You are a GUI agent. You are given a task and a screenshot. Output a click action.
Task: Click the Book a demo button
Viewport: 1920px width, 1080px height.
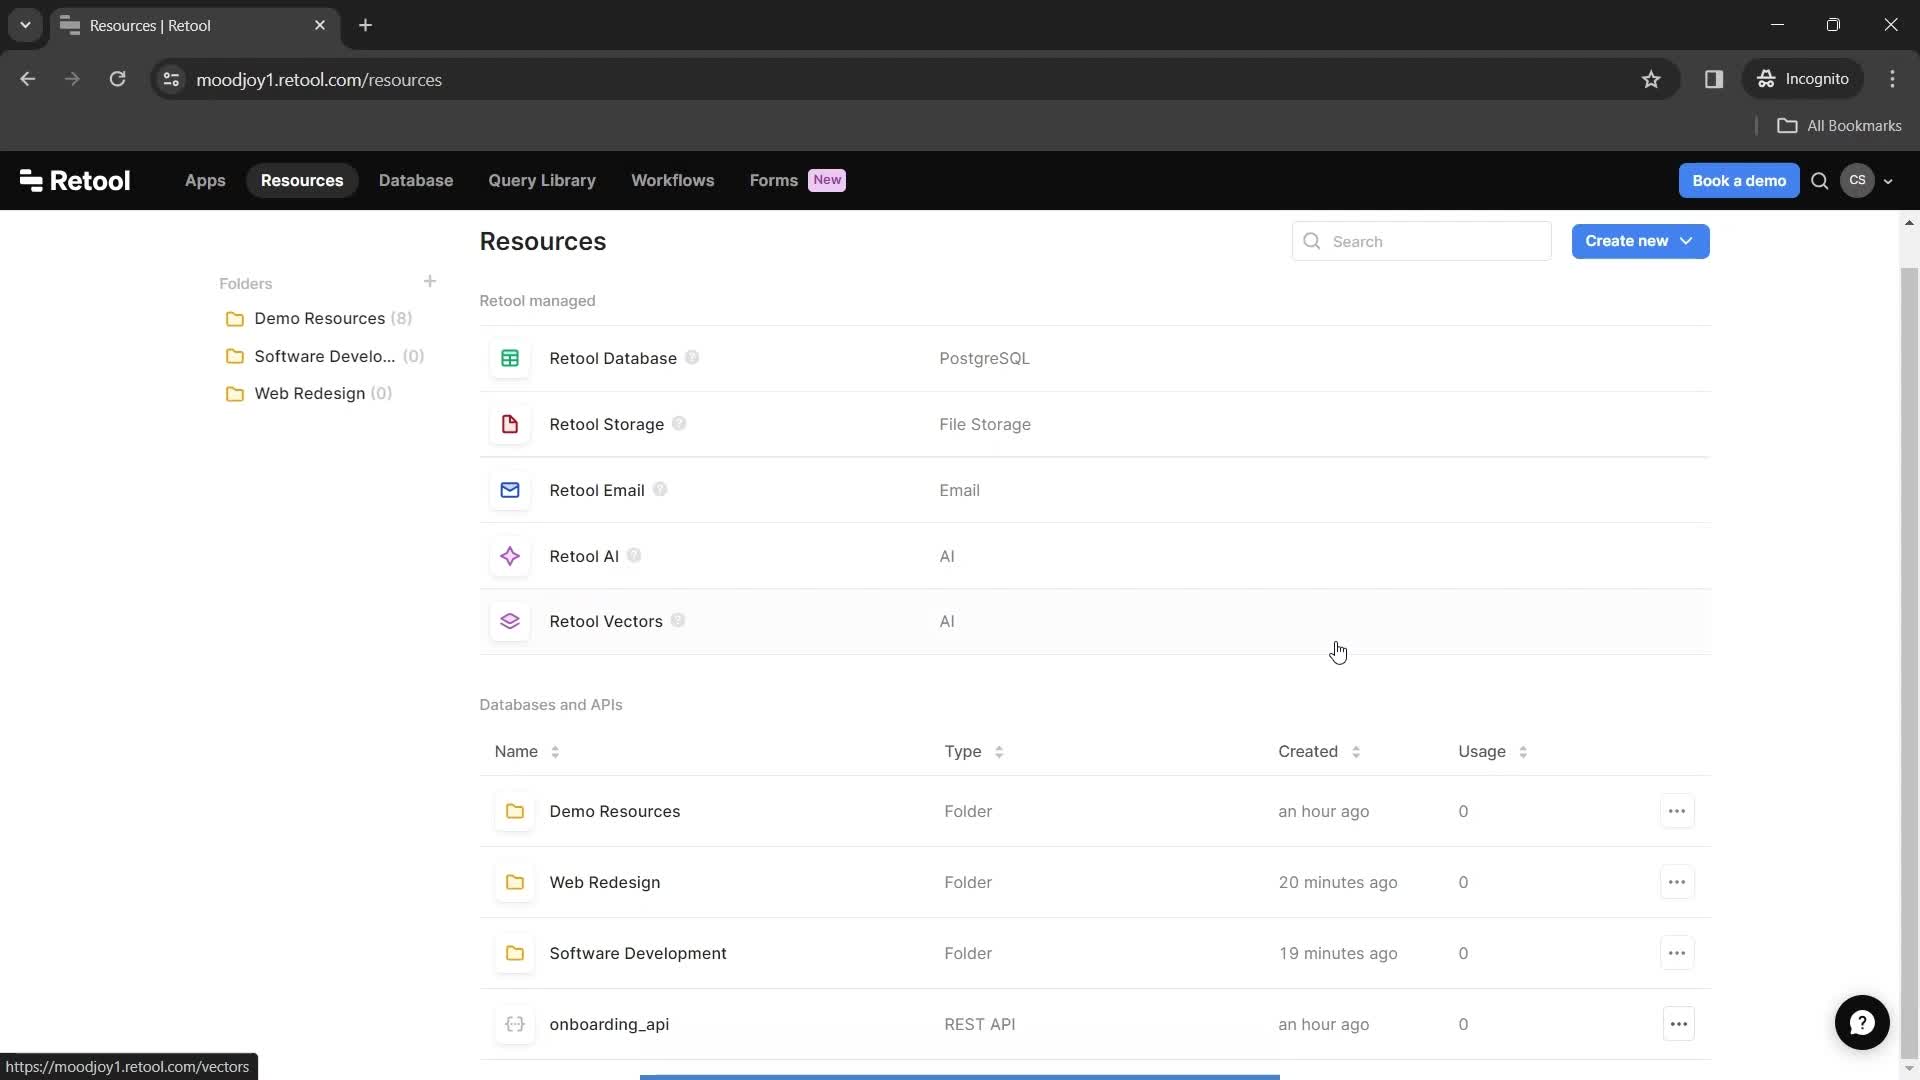[x=1739, y=181]
